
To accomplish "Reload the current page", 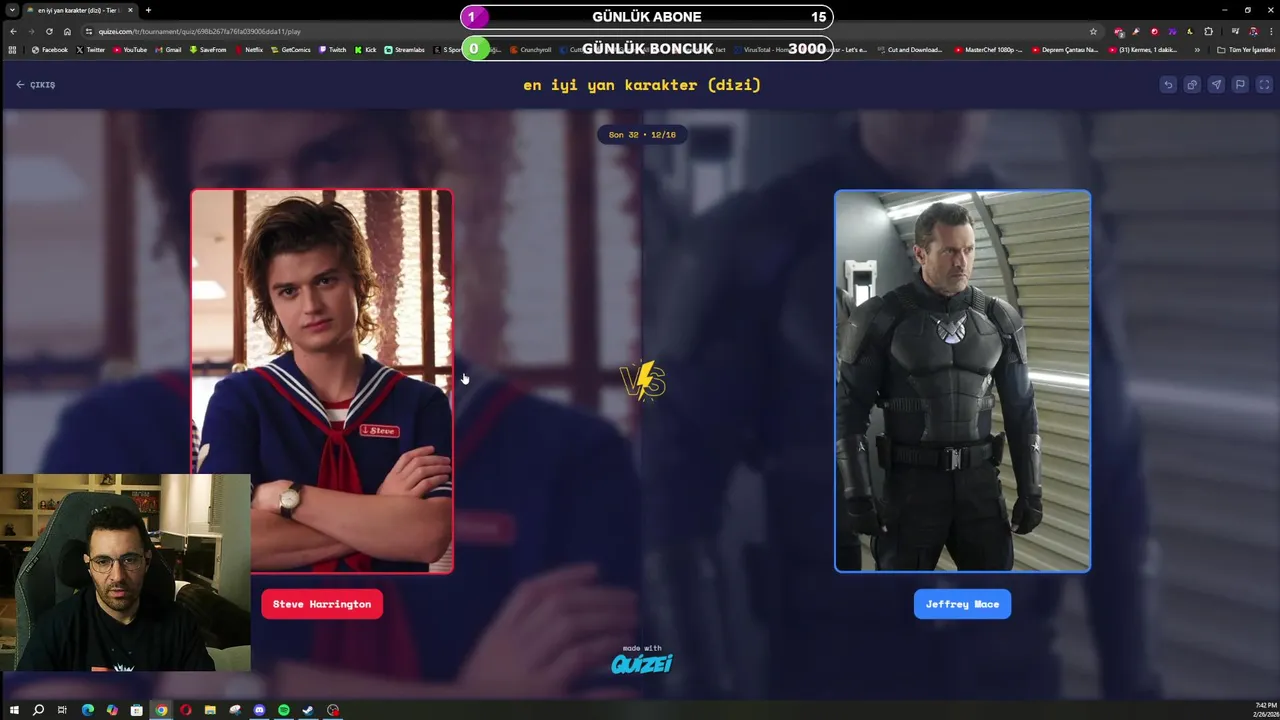I will 49,31.
